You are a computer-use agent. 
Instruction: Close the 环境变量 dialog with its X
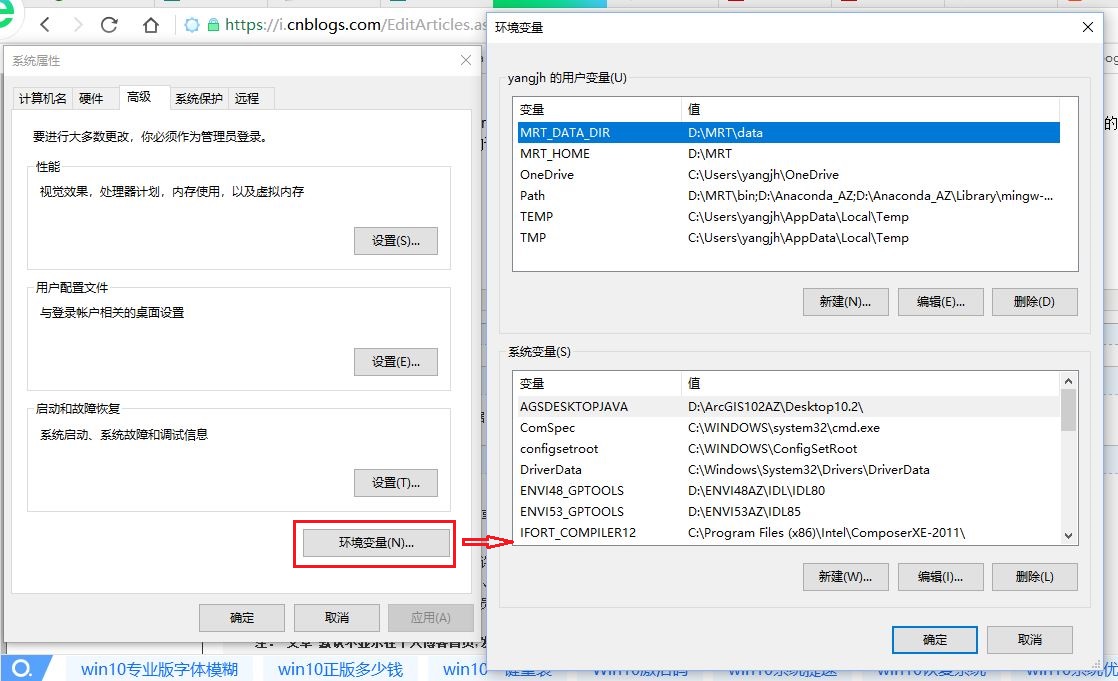[1087, 27]
